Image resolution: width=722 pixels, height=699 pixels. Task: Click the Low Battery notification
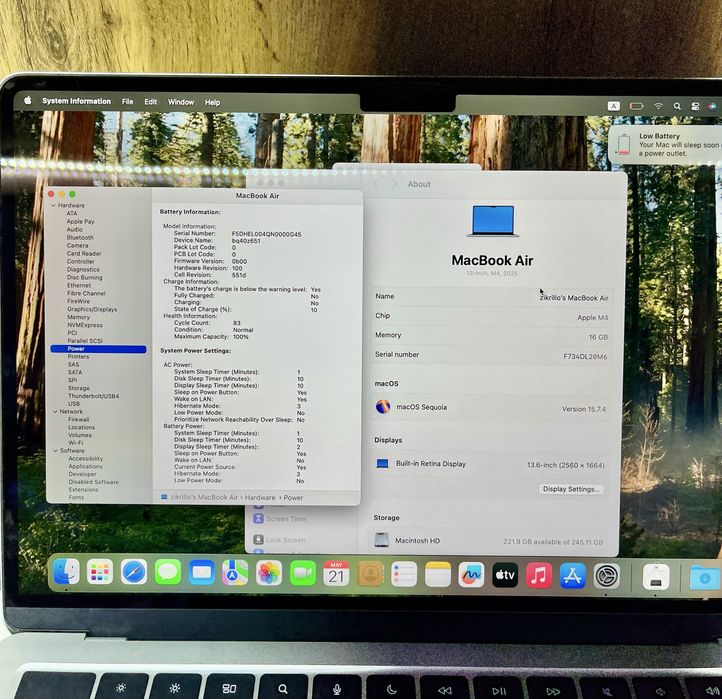tap(666, 145)
